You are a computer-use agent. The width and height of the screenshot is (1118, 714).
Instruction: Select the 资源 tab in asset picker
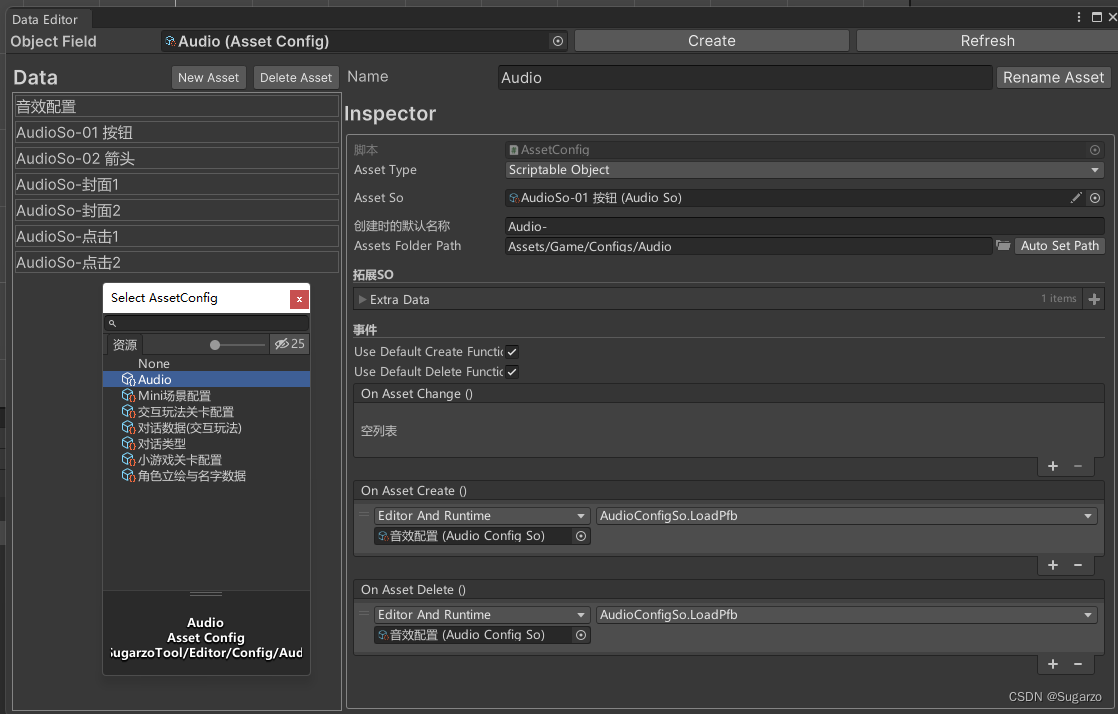pos(125,345)
